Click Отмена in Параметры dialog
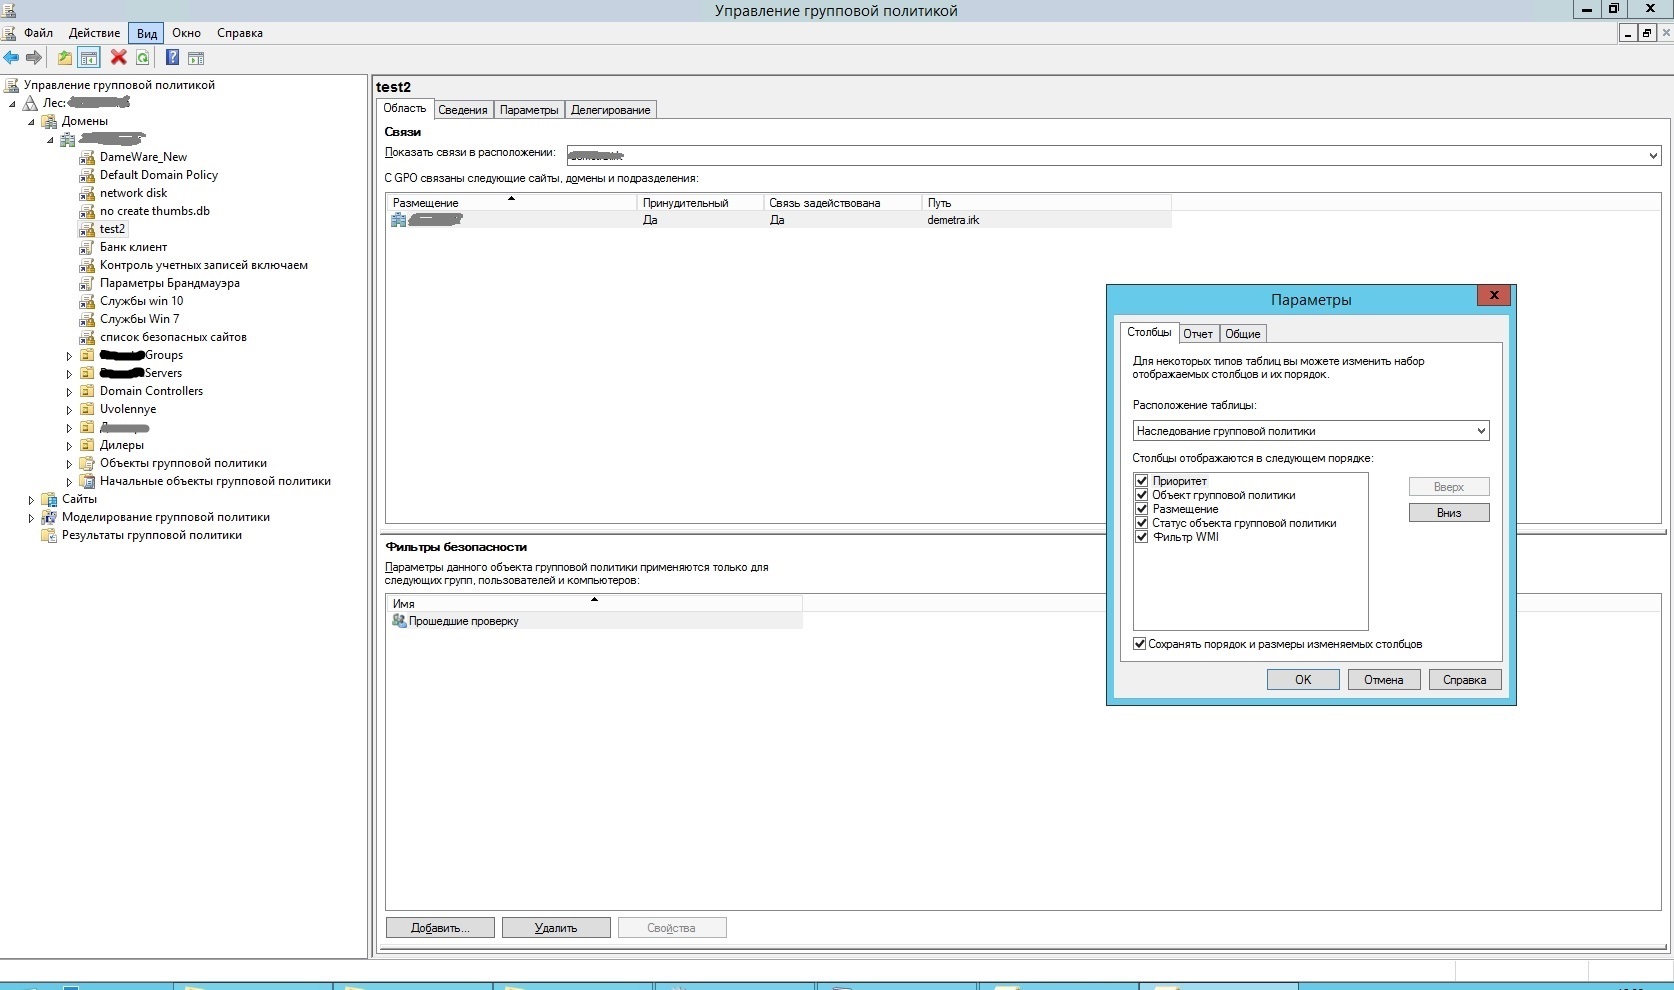Screen dimensions: 1674x990 1384,680
